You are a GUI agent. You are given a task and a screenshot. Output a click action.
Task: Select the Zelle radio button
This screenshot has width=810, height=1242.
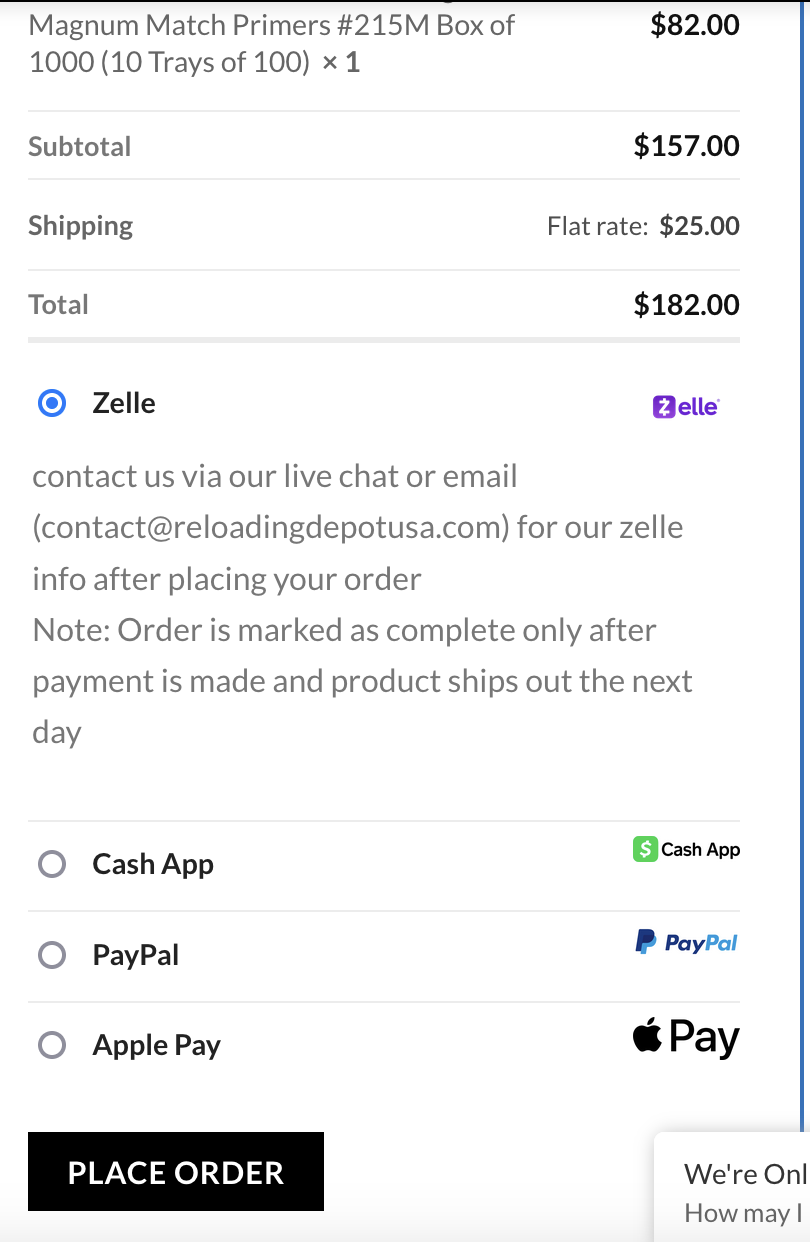click(52, 403)
